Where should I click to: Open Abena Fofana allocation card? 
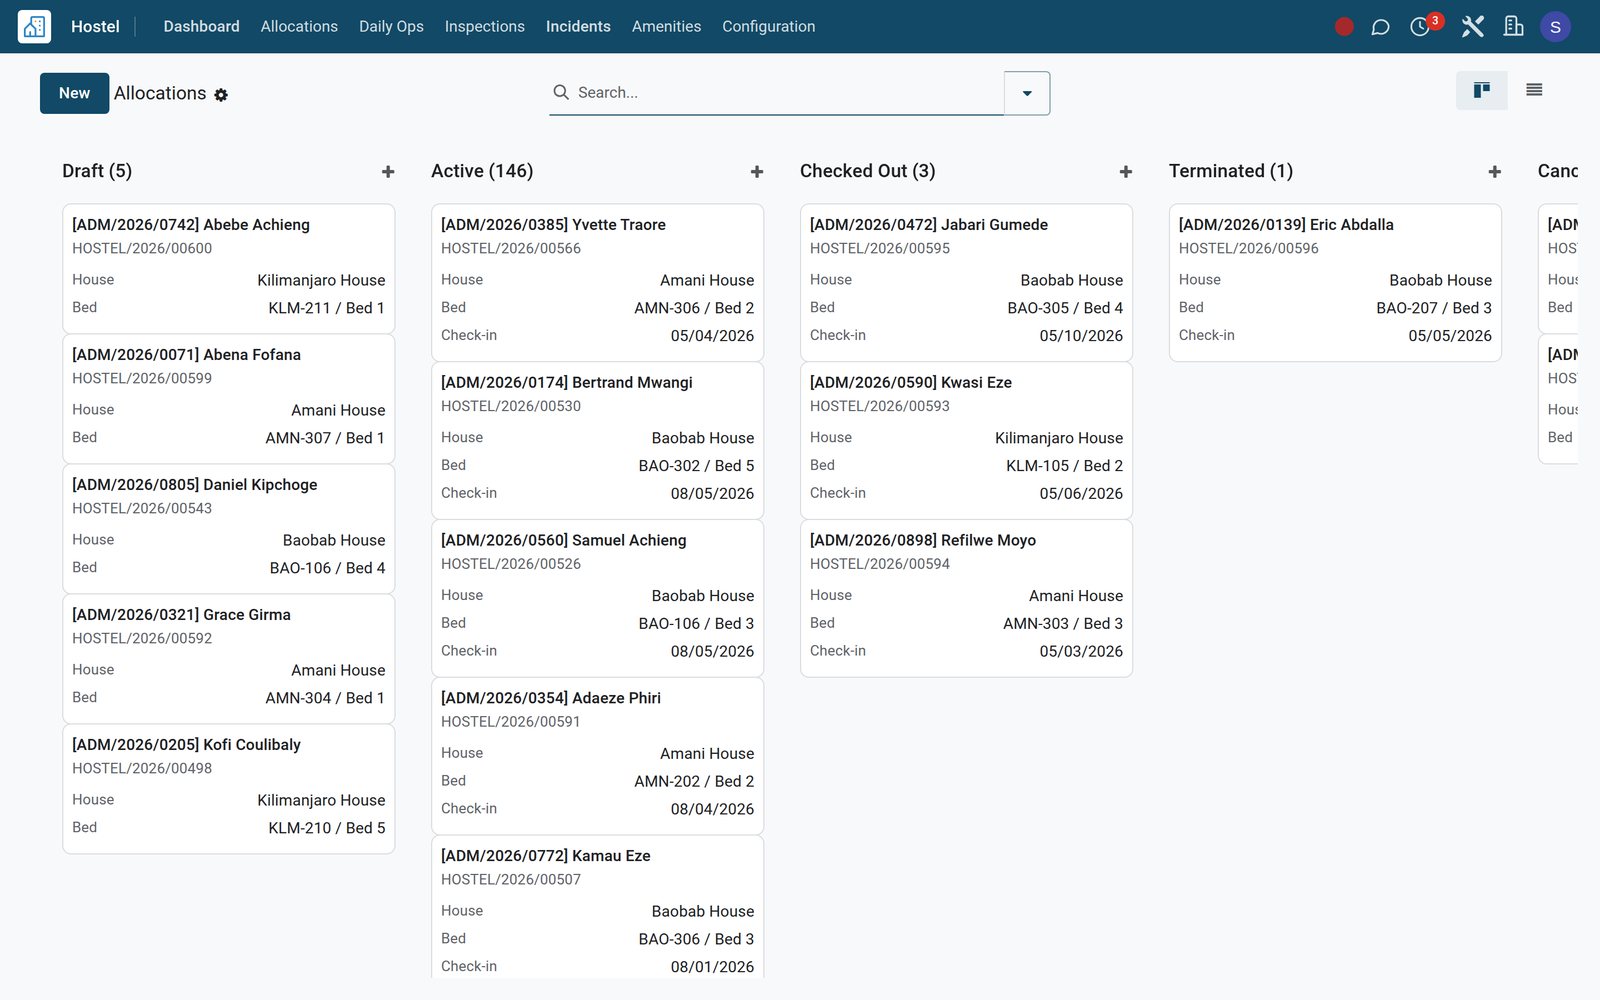[228, 399]
